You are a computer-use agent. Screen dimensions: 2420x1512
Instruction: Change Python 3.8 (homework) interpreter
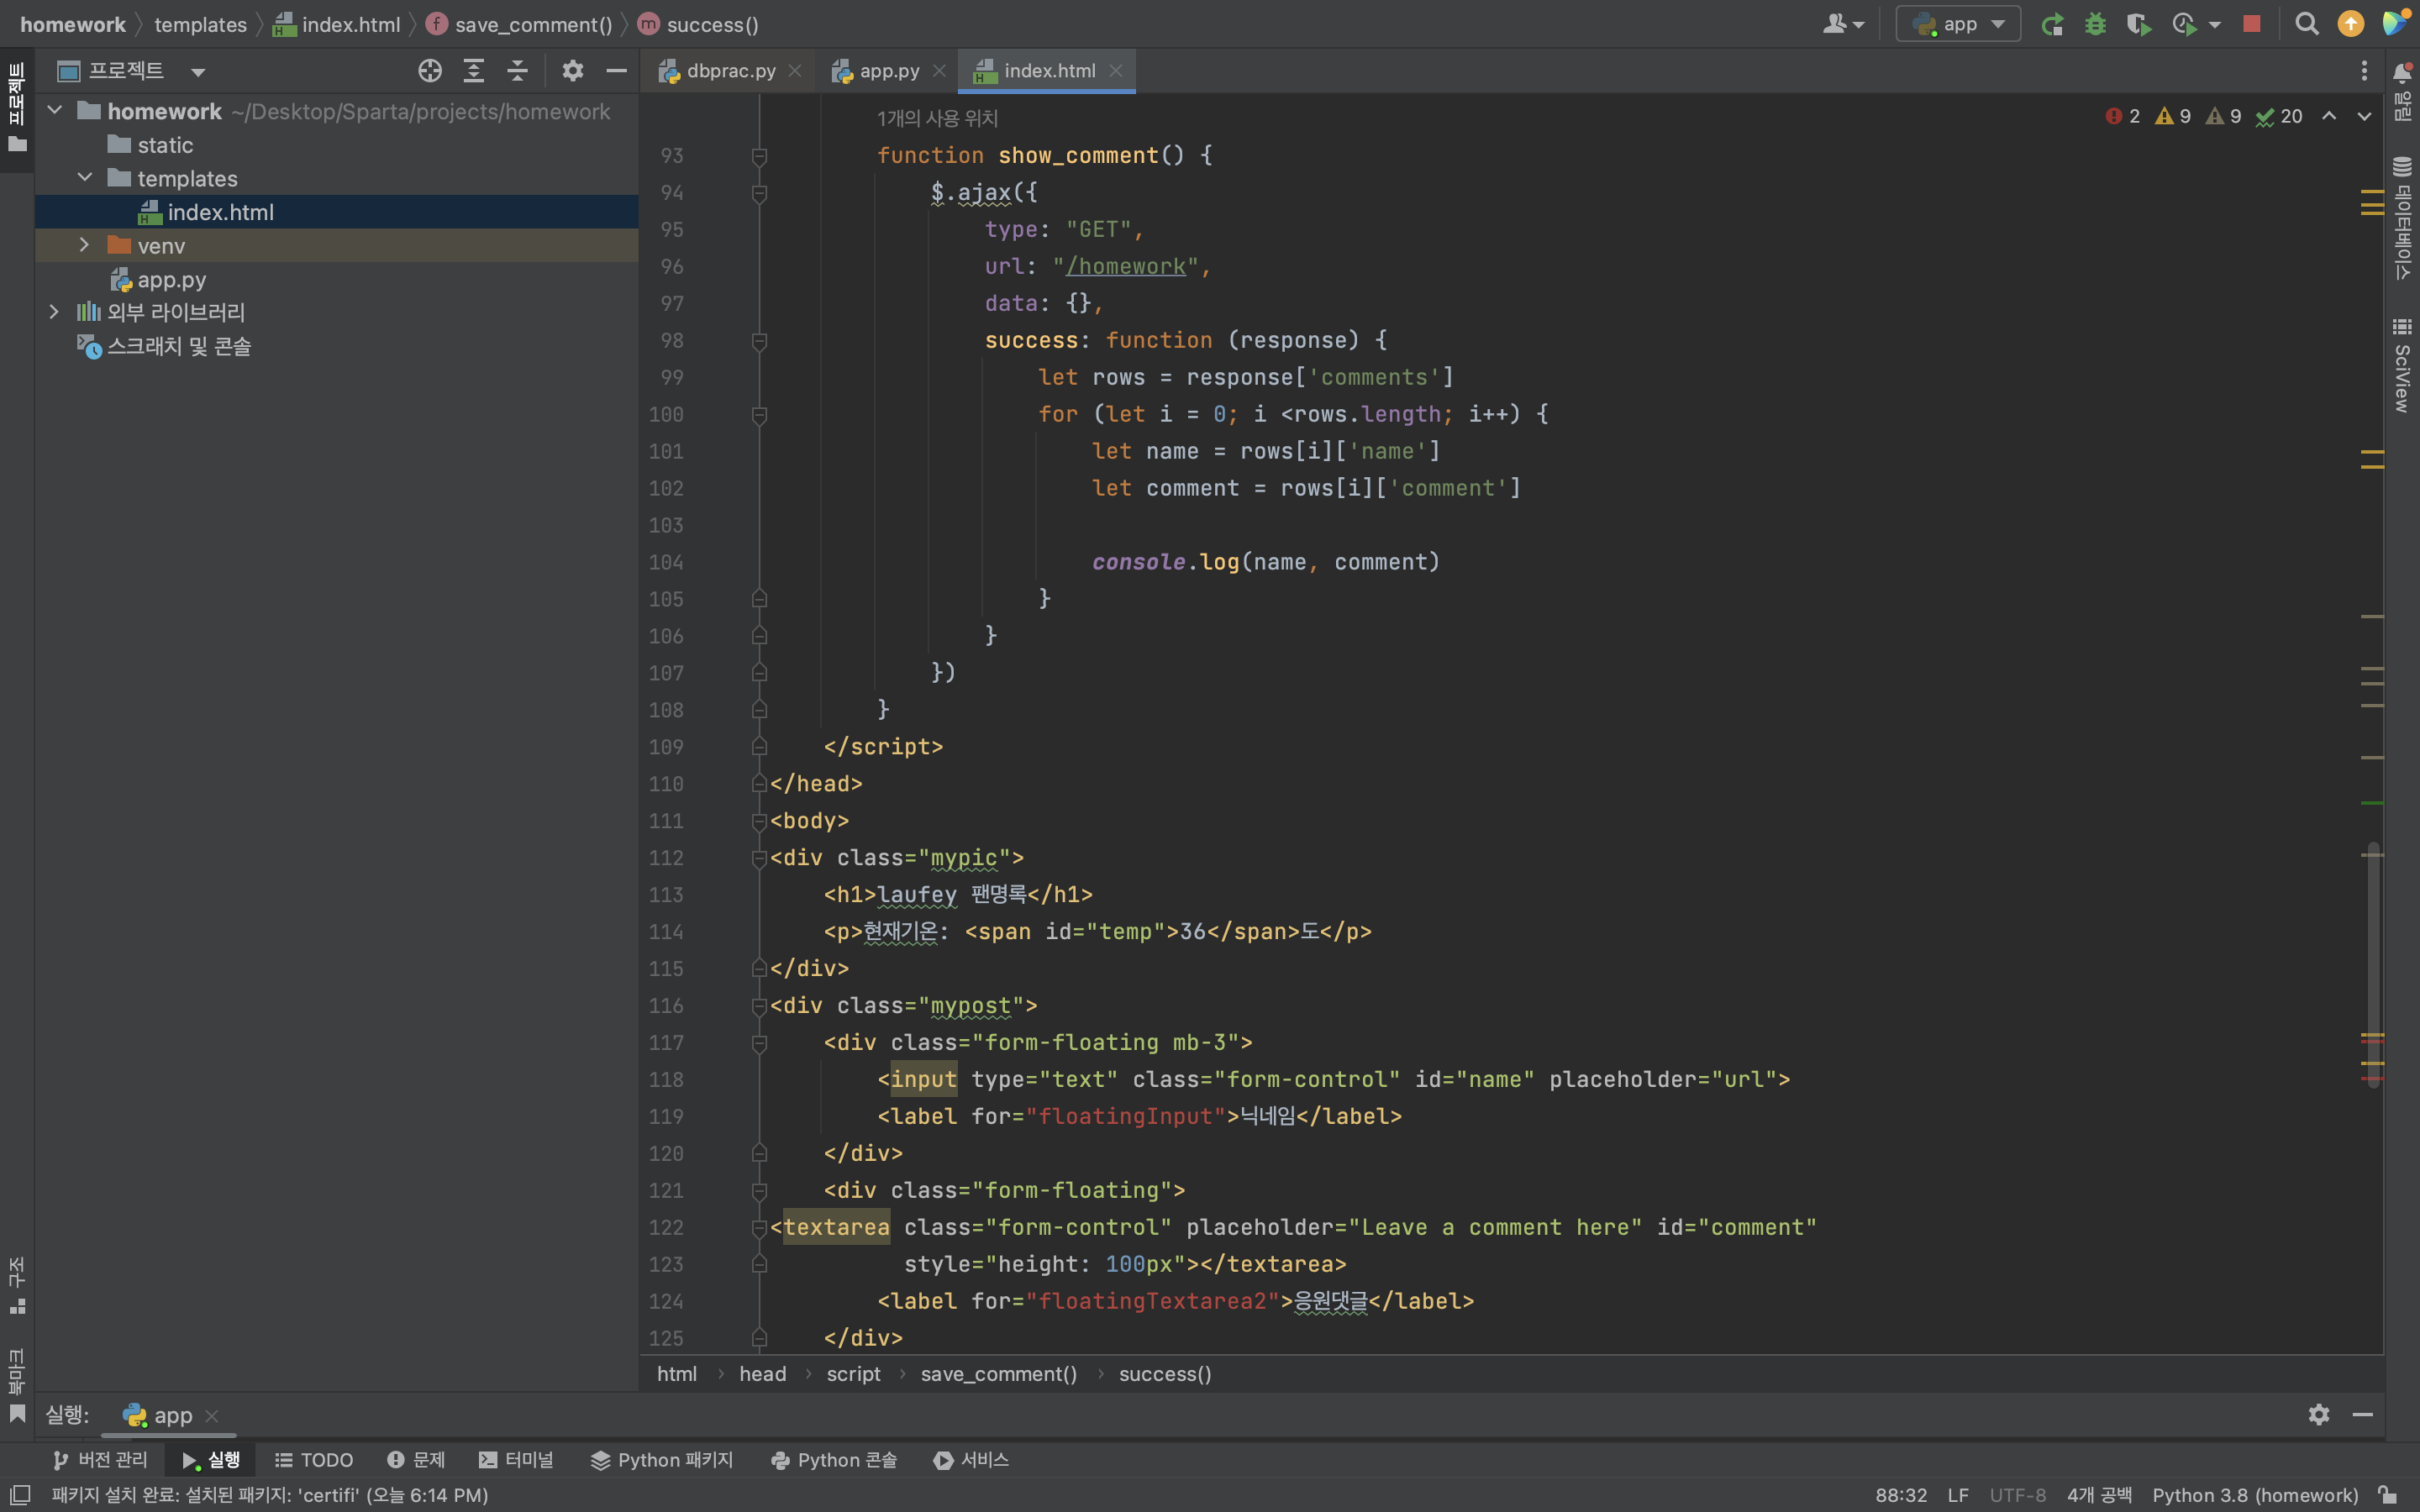point(2255,1494)
